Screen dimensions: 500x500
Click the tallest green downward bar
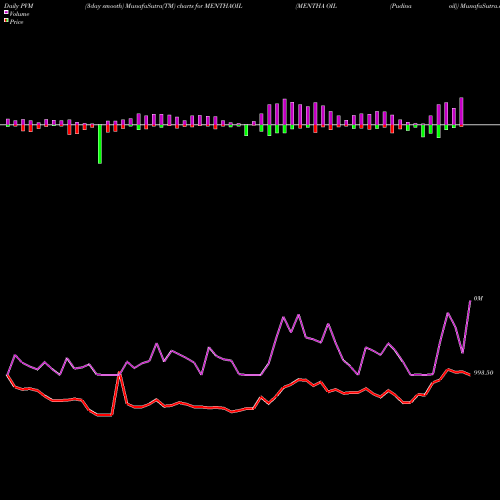point(100,144)
